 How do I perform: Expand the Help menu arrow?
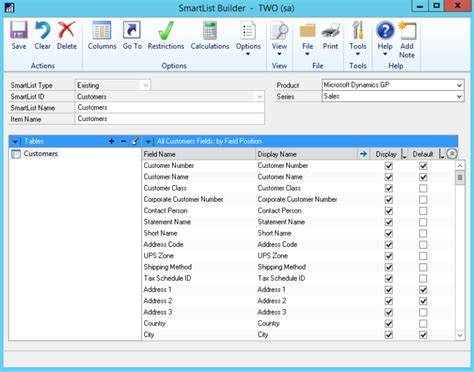(x=385, y=54)
